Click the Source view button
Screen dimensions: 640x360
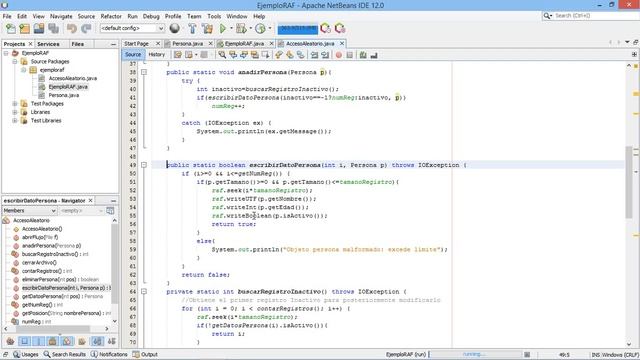point(133,55)
